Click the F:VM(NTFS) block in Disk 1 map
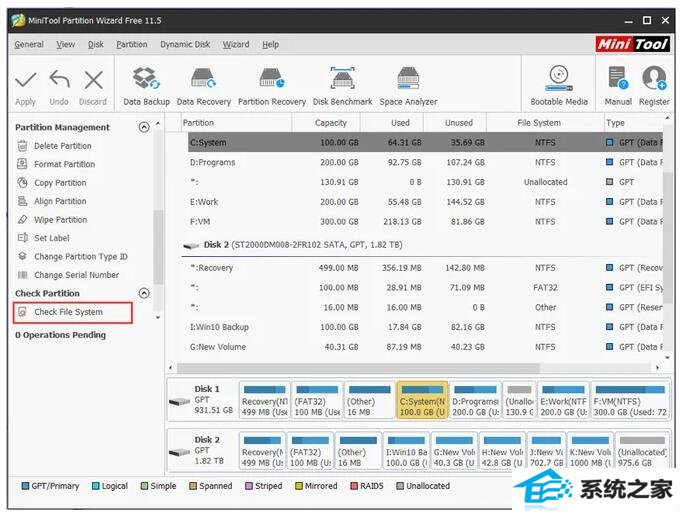 630,400
